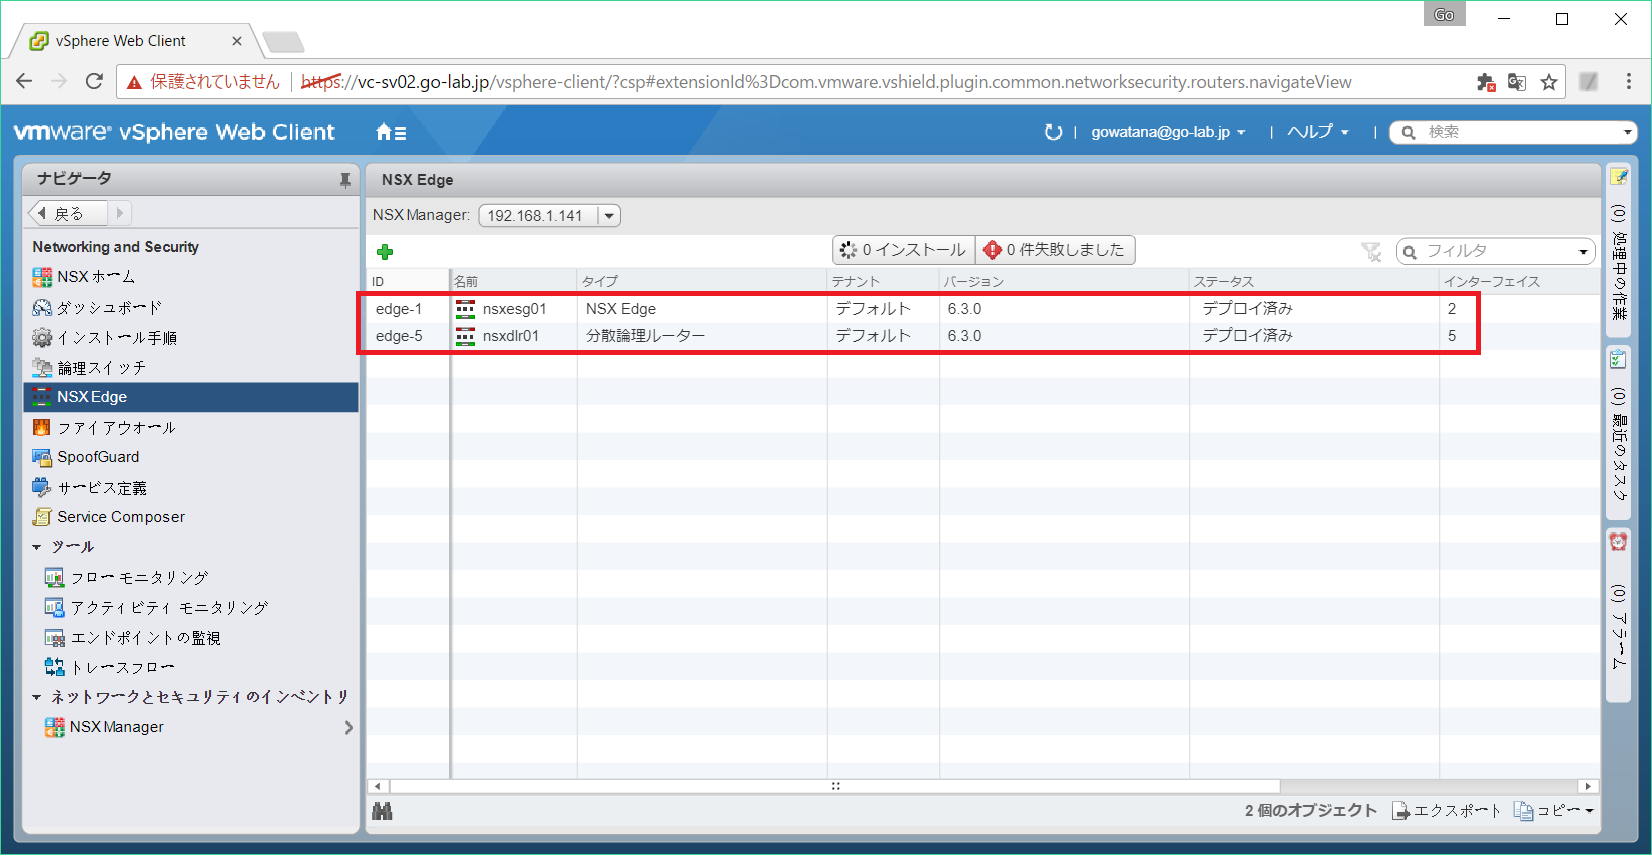Sort by タイプ column header
This screenshot has width=1652, height=855.
pos(702,281)
